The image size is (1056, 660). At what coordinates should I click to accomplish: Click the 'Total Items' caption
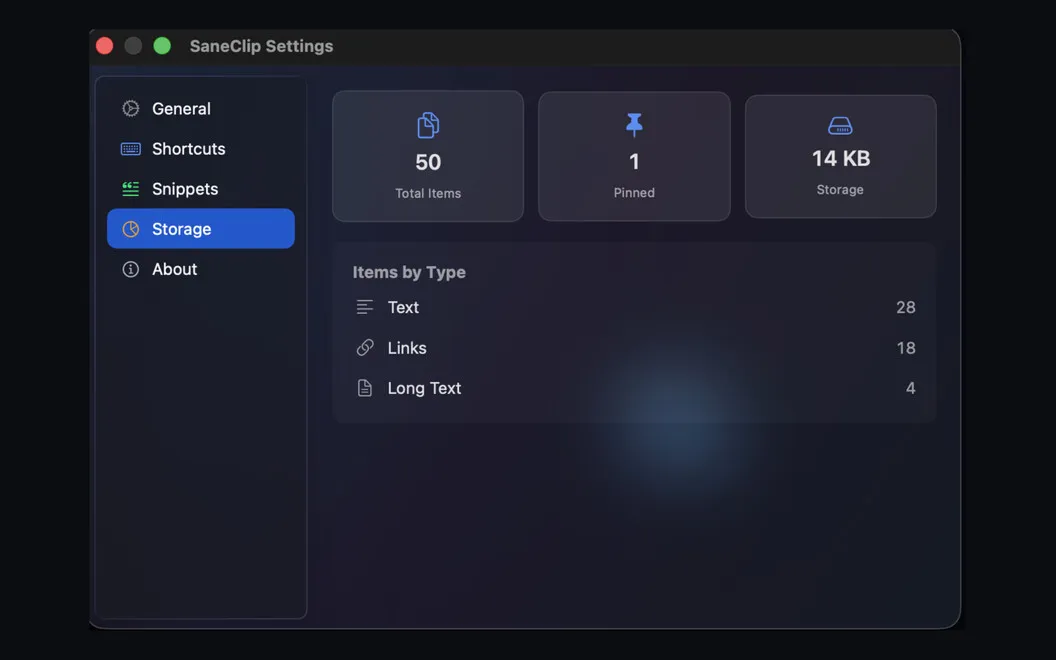point(428,193)
